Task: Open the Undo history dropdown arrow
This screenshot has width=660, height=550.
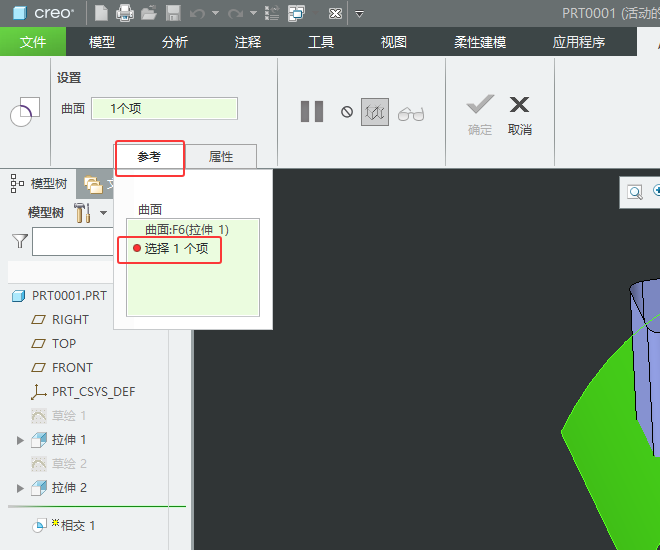Action: [x=216, y=13]
